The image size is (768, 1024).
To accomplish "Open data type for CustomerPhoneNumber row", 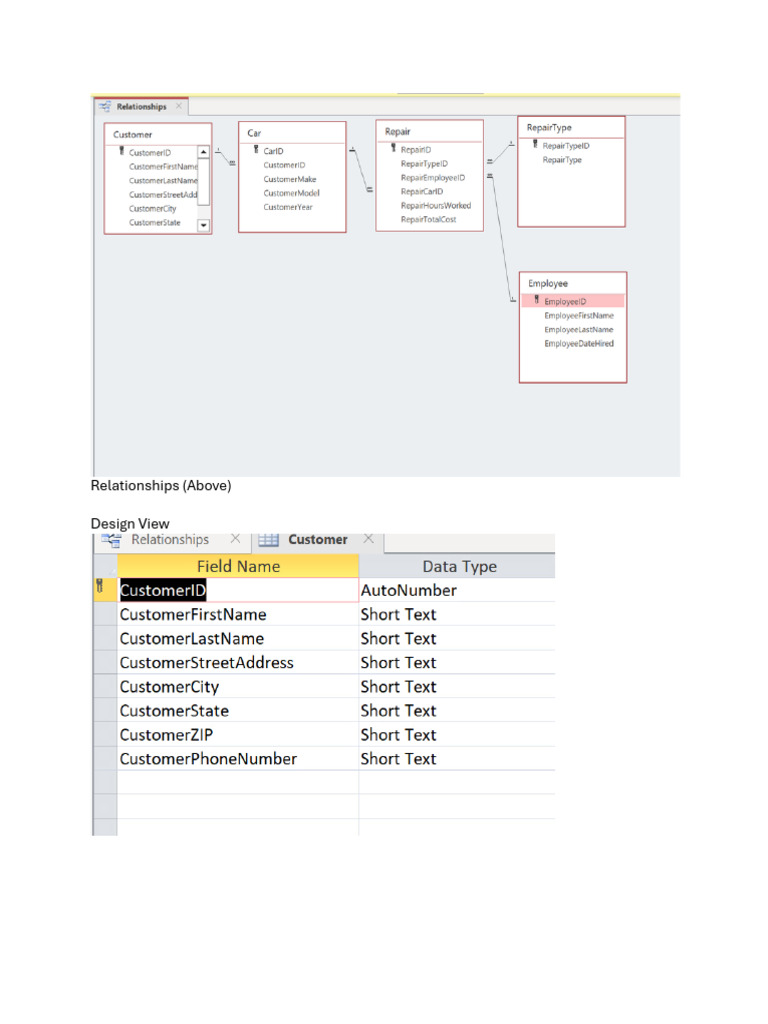I will click(457, 759).
